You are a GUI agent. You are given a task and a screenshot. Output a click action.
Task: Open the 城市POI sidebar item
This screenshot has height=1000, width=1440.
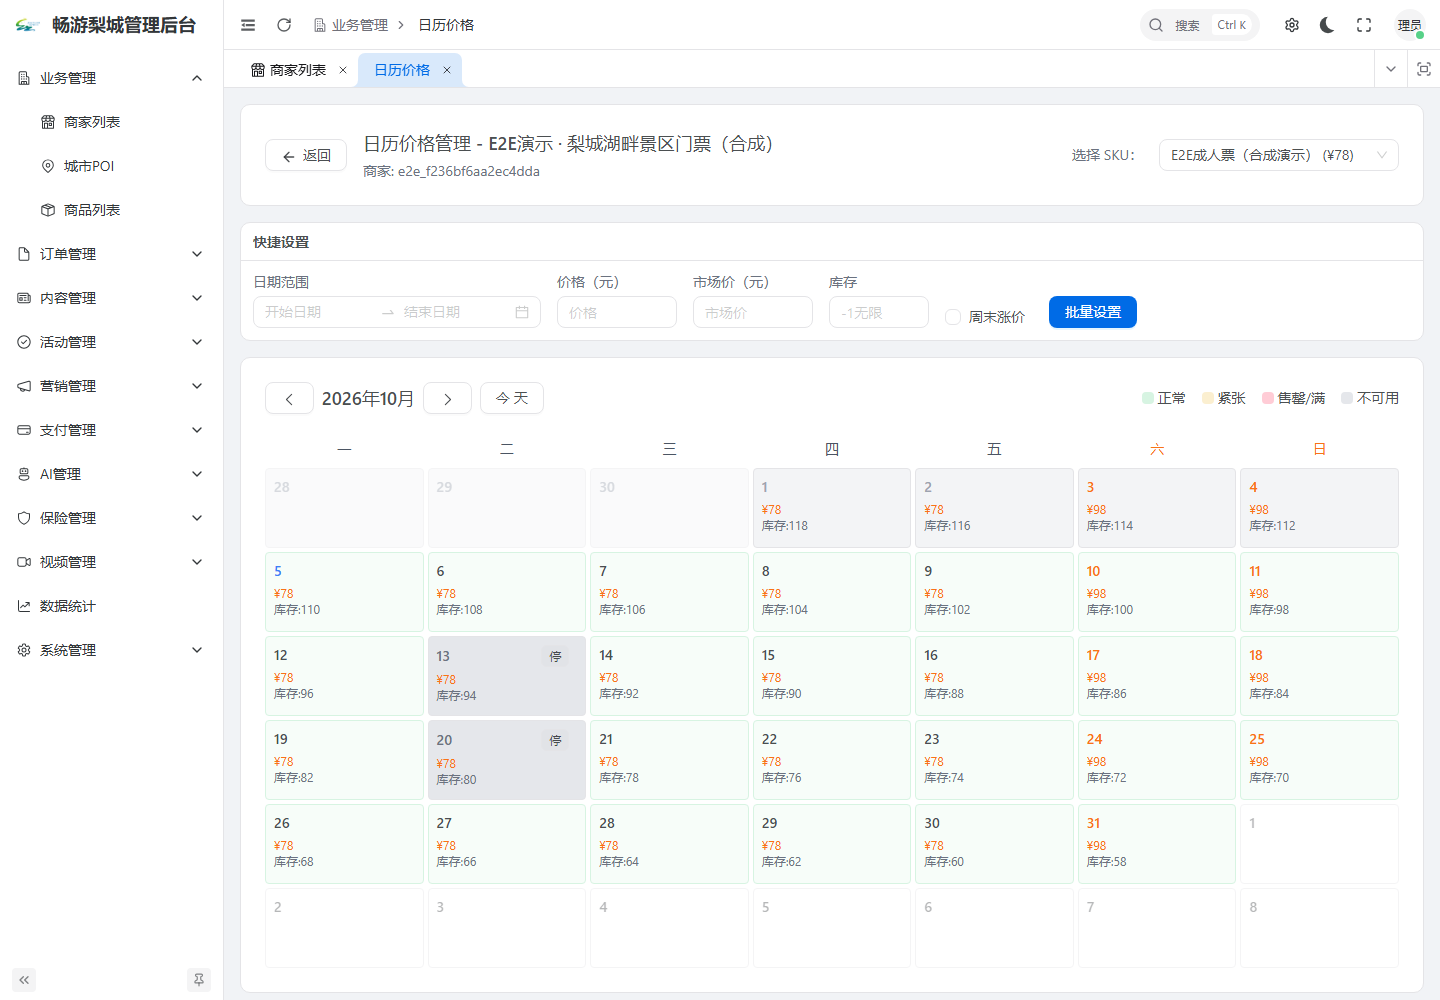click(x=111, y=166)
